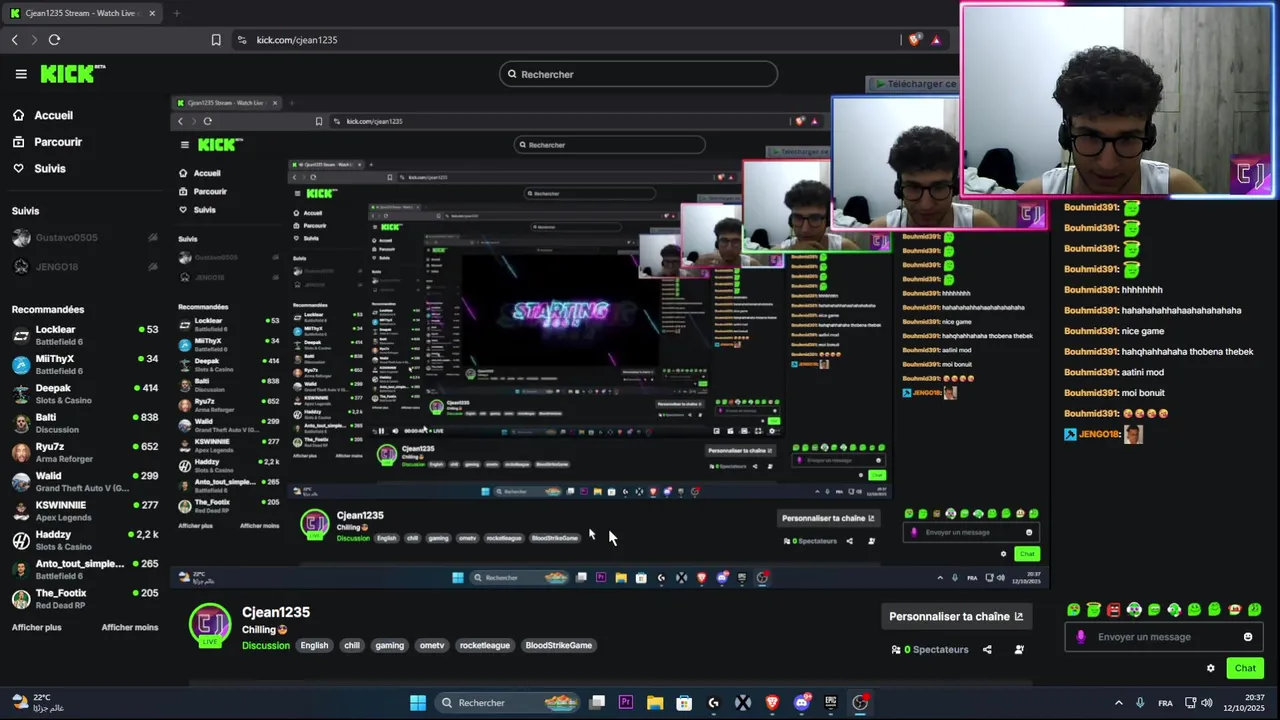Viewport: 1280px width, 720px height.
Task: Open Brave browser taskbar icon
Action: coord(772,703)
